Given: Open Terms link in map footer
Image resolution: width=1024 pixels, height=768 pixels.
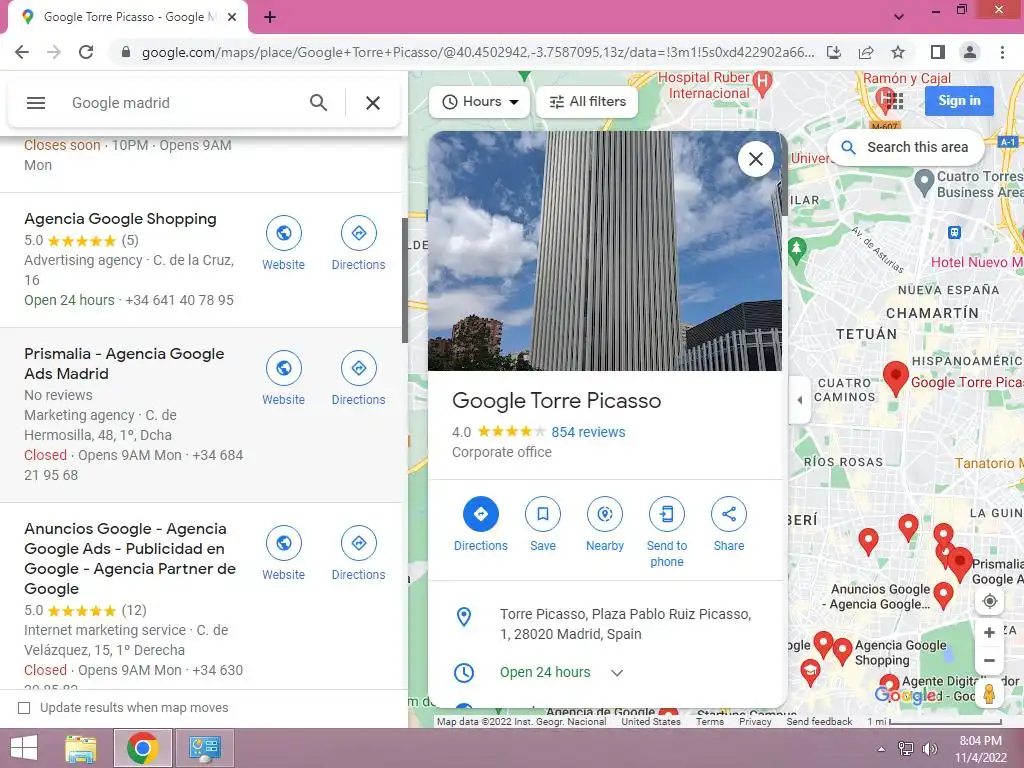Looking at the screenshot, I should click(710, 722).
